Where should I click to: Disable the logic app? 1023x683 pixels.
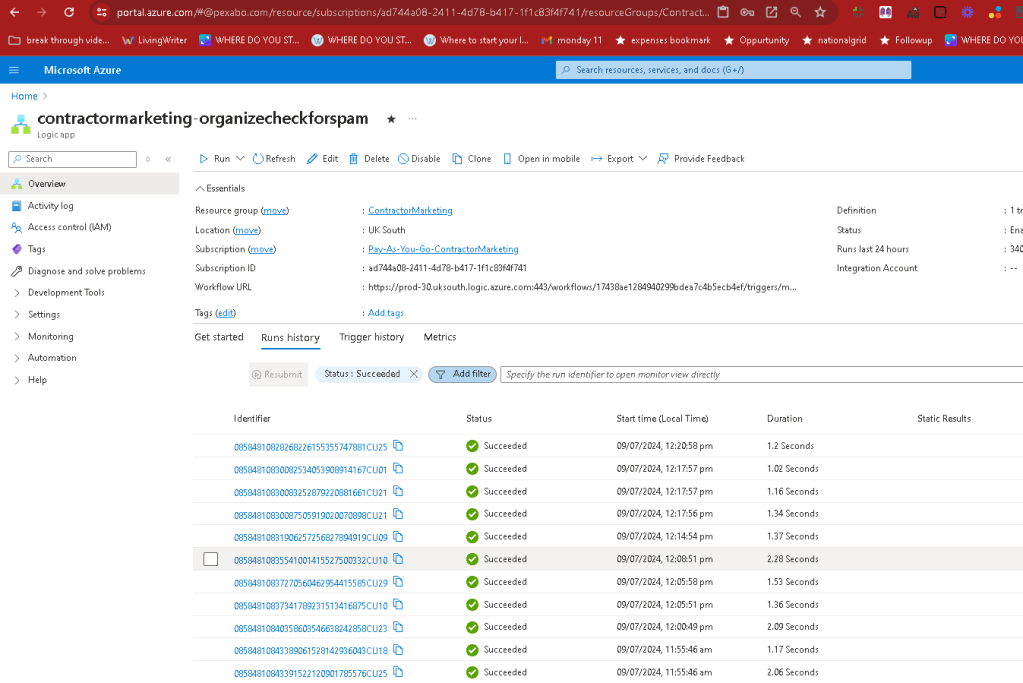pyautogui.click(x=419, y=159)
